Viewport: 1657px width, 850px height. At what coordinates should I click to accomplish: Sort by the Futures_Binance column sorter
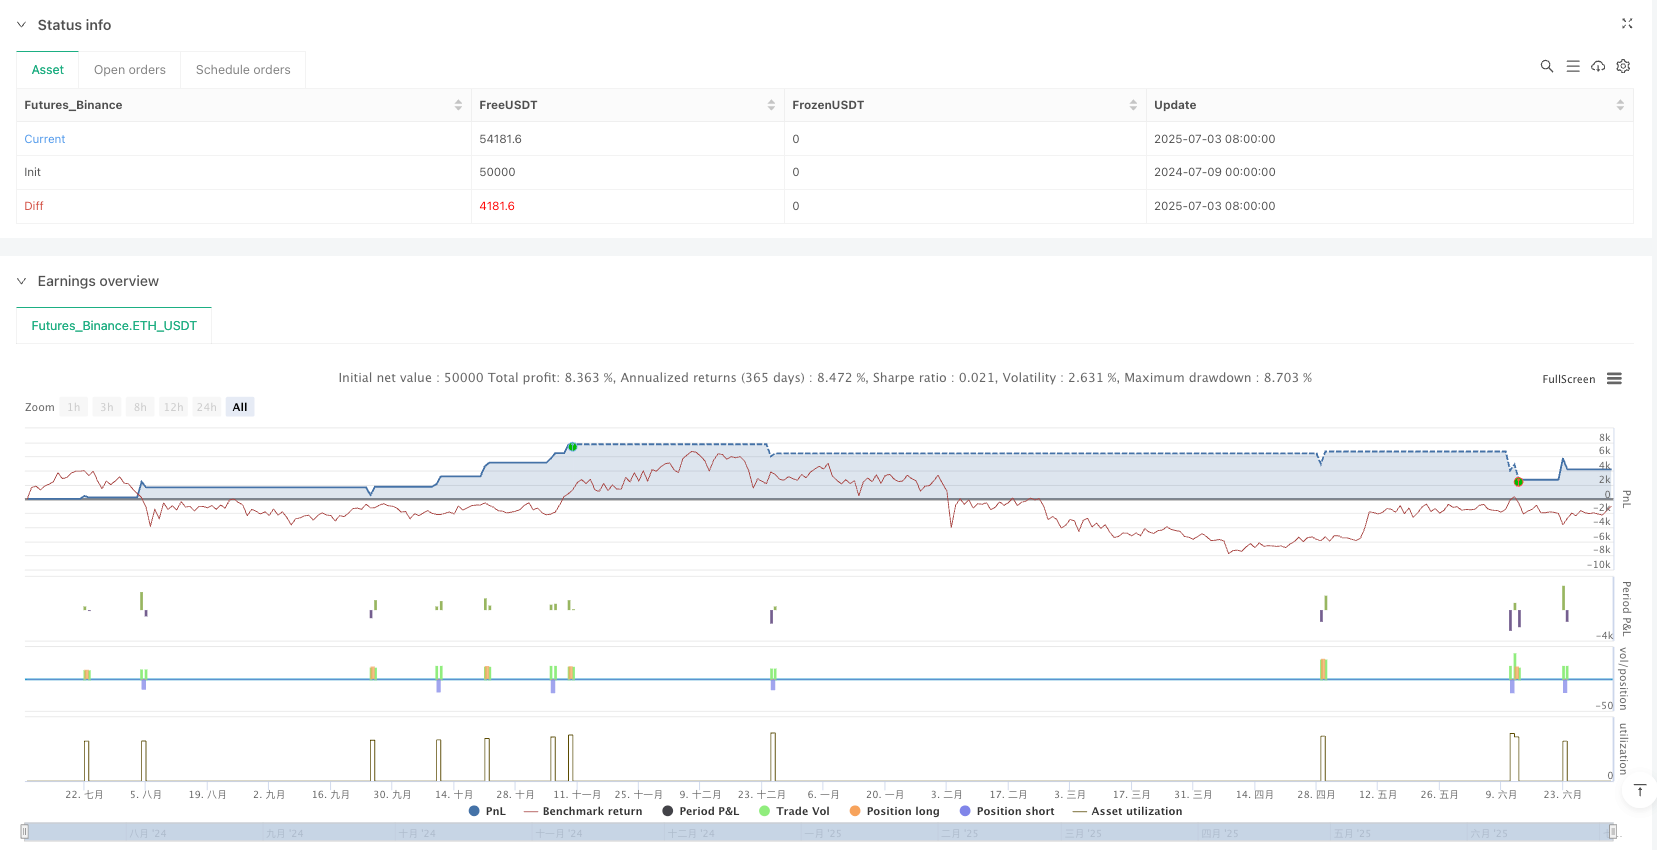tap(458, 105)
